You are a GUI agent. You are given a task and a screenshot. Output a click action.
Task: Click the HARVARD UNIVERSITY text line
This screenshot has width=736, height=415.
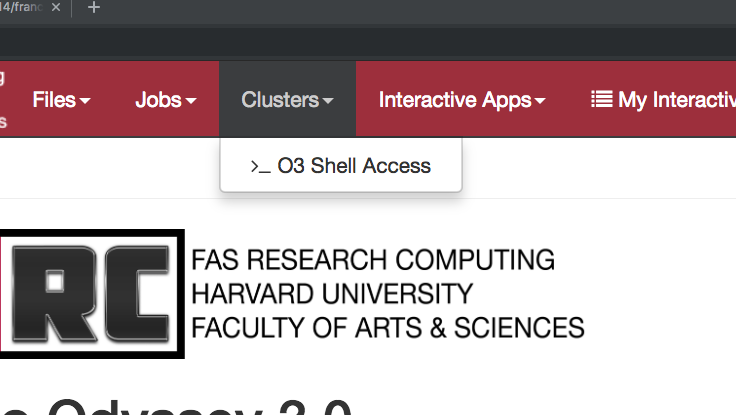pos(332,294)
